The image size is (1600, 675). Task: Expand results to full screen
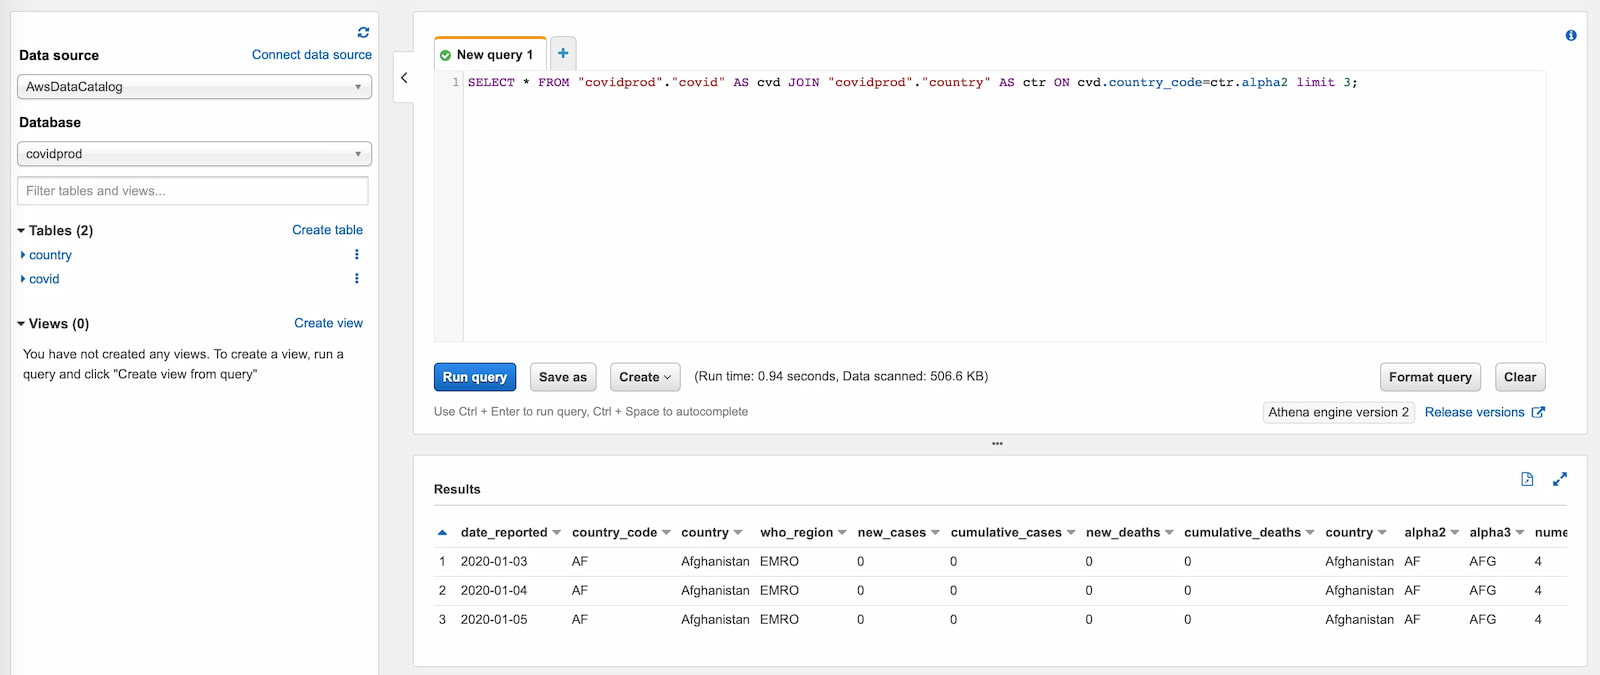tap(1560, 480)
